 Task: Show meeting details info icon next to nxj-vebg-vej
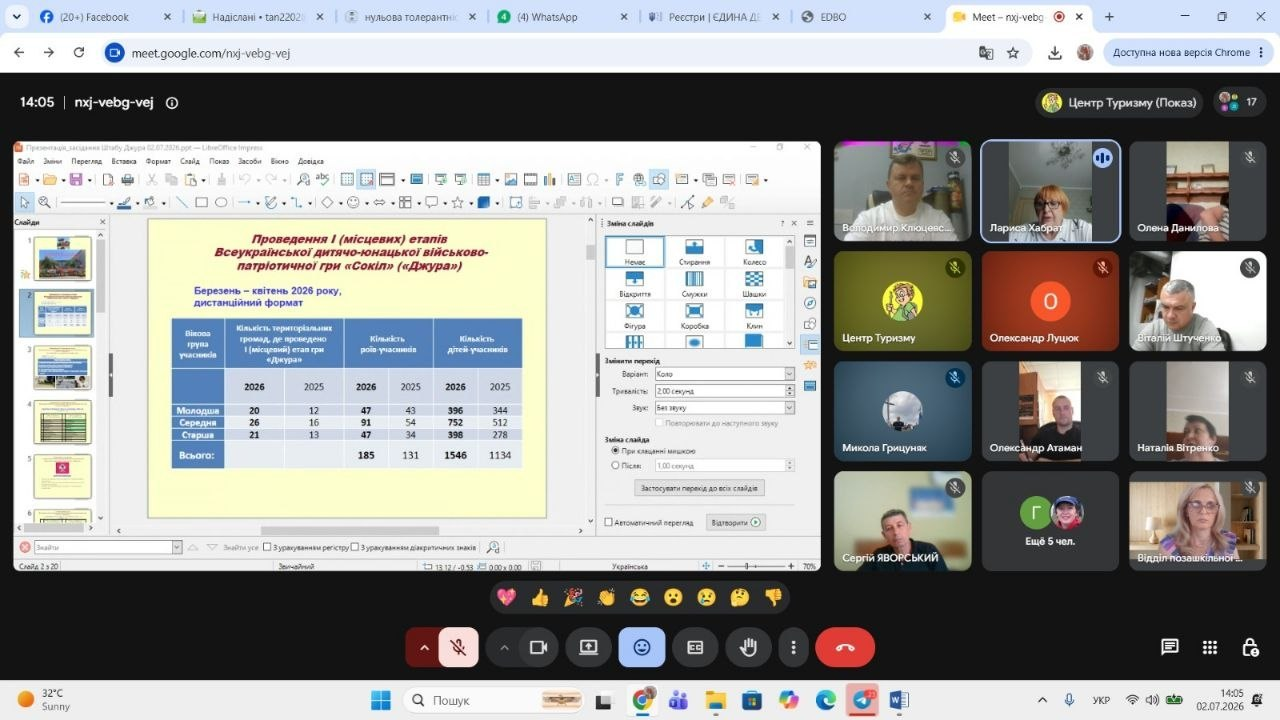(x=171, y=102)
